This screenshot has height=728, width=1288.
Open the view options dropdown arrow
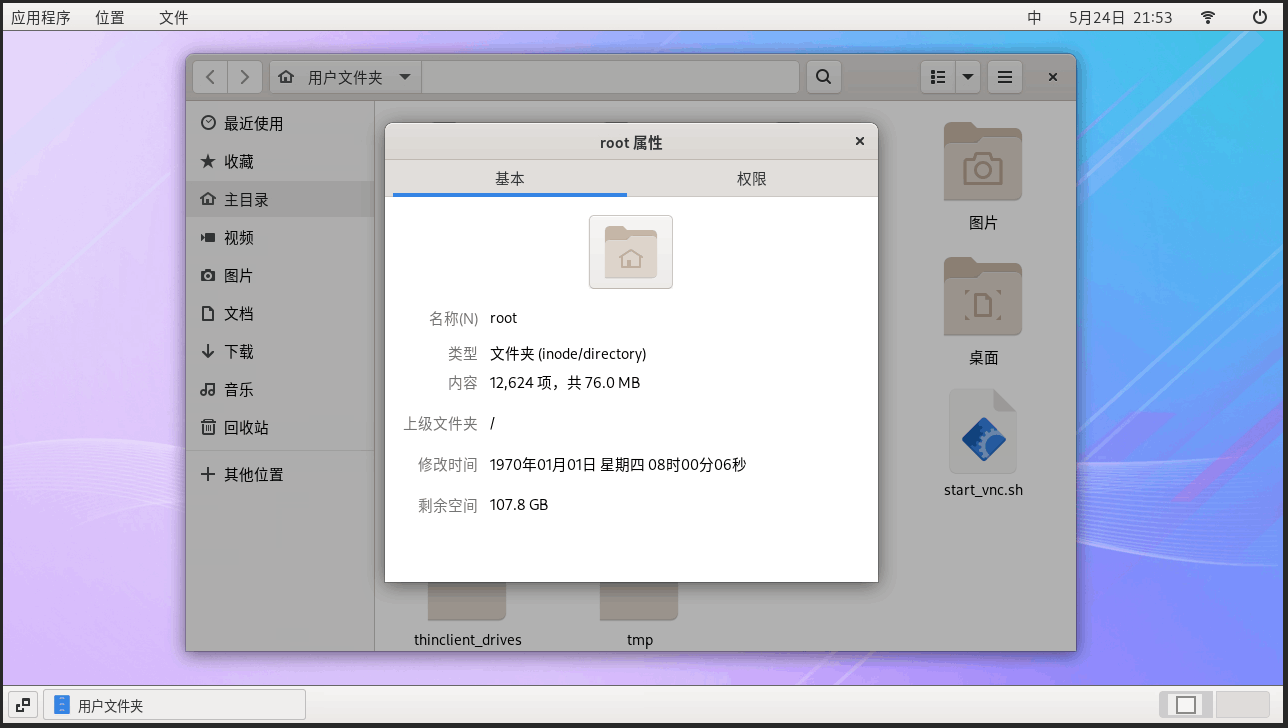968,77
